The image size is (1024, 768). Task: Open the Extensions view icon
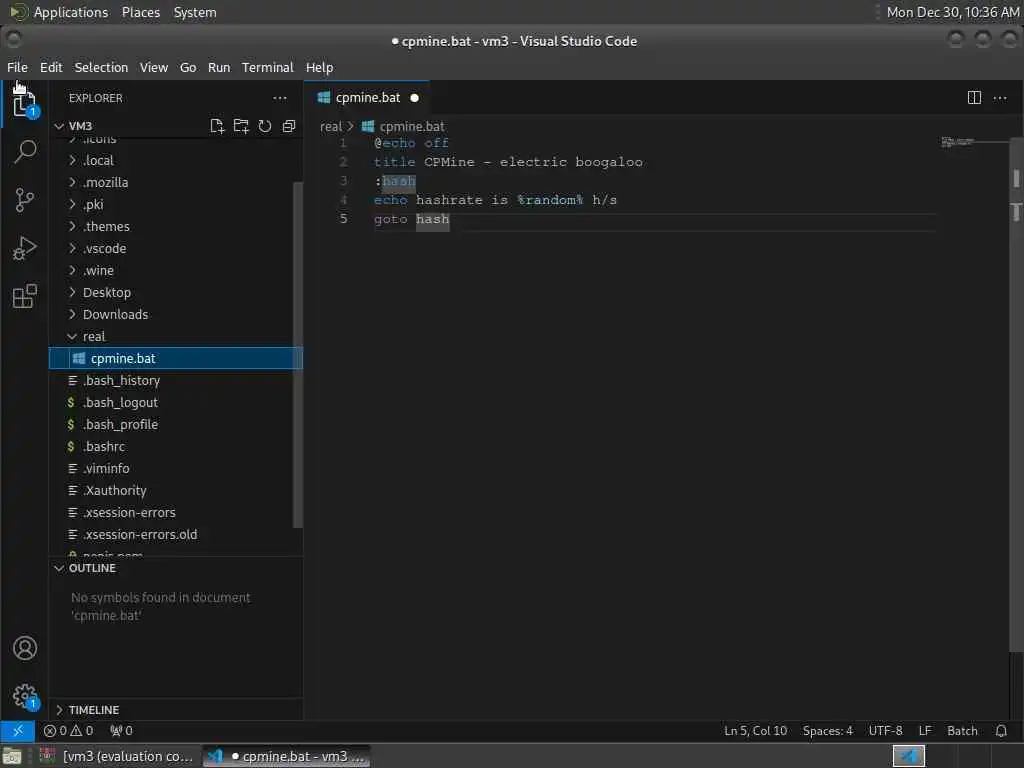25,296
